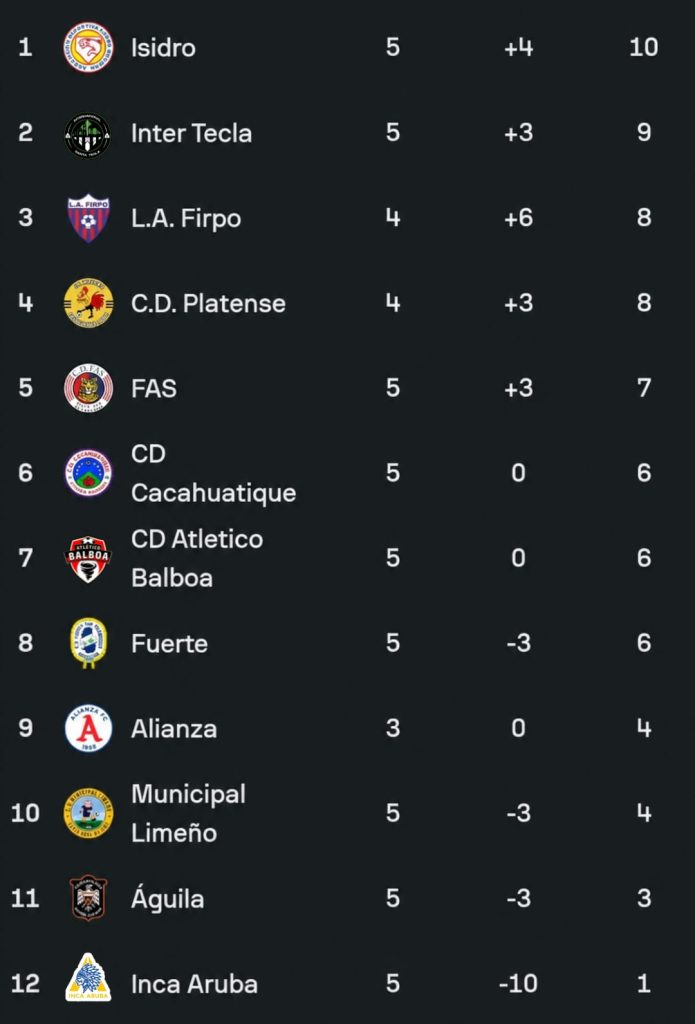Click Isidro's 10 points value
The width and height of the screenshot is (695, 1024).
coord(643,47)
